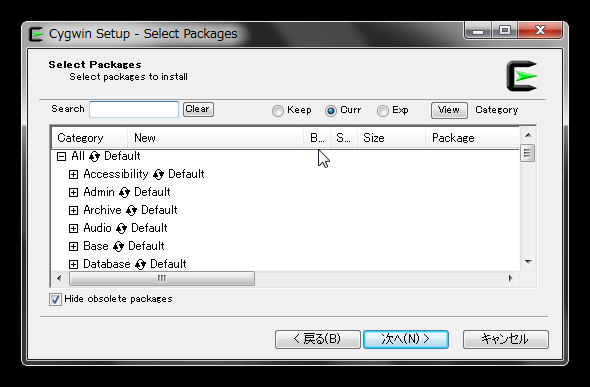This screenshot has height=387, width=590.
Task: Click the Default text for Audio
Action: tap(149, 228)
